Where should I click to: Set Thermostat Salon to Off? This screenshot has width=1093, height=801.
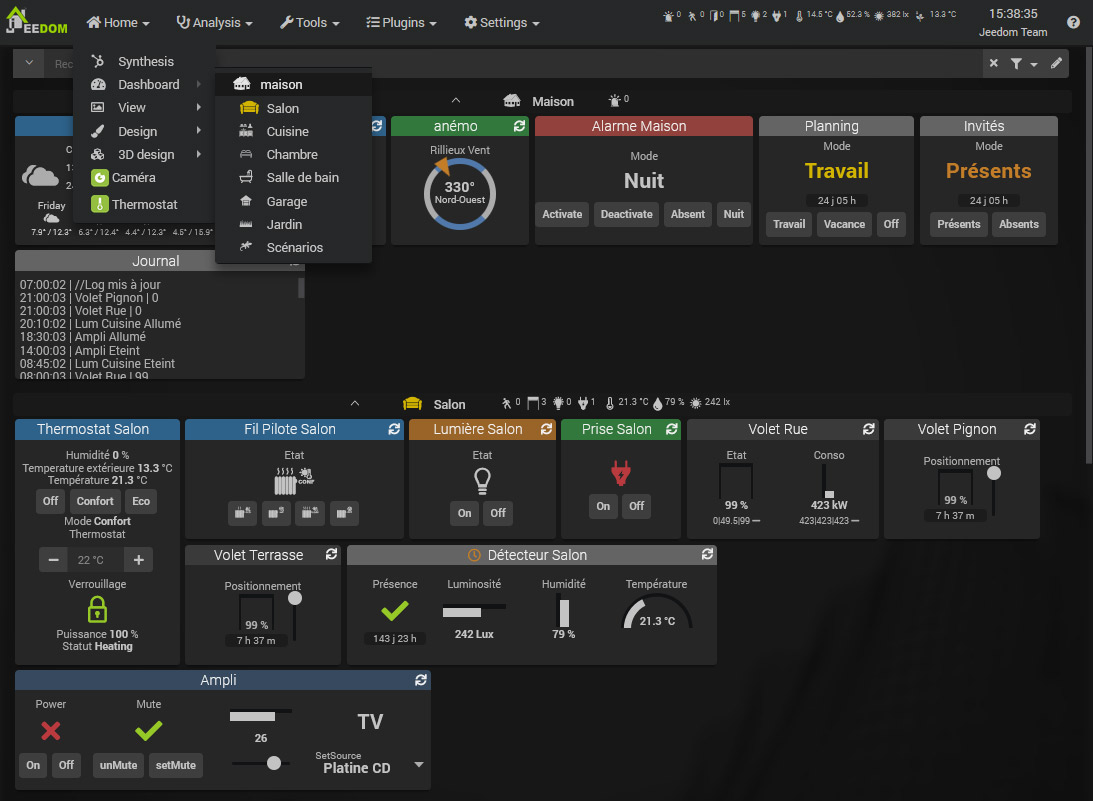[x=50, y=501]
